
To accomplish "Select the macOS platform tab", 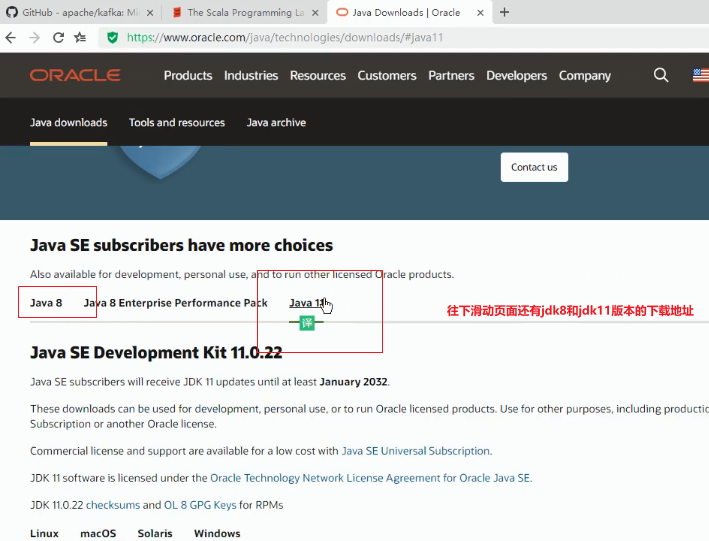I will [x=98, y=534].
